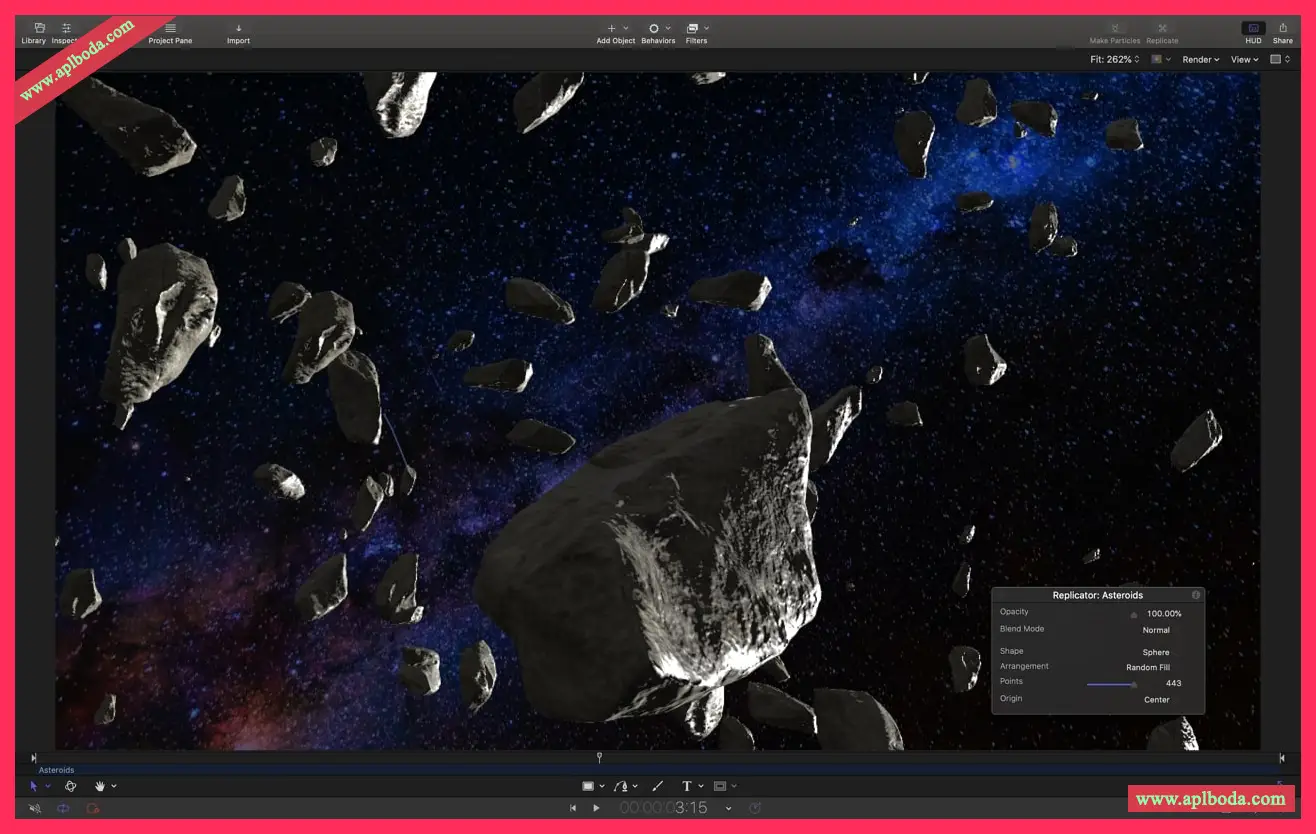The width and height of the screenshot is (1316, 834).
Task: Click the Import button
Action: (x=238, y=33)
